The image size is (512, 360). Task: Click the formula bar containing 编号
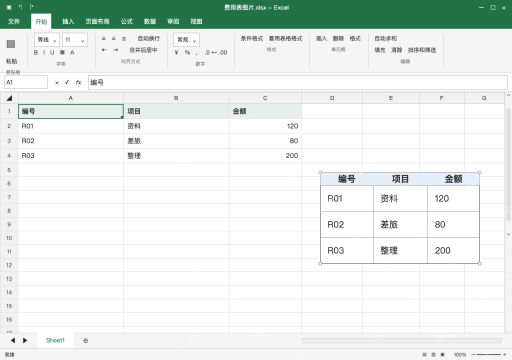pos(298,82)
